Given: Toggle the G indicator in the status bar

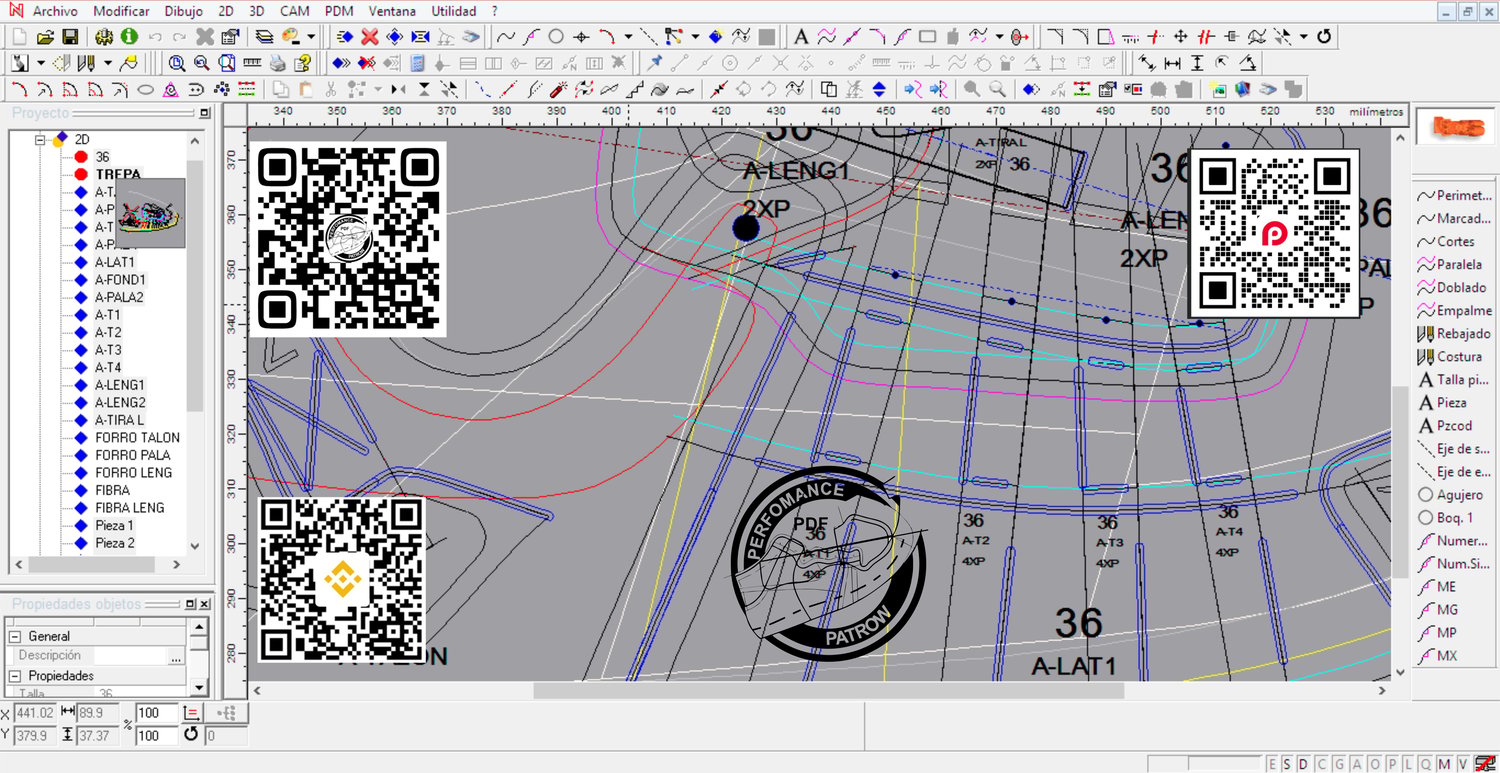Looking at the screenshot, I should 1337,764.
